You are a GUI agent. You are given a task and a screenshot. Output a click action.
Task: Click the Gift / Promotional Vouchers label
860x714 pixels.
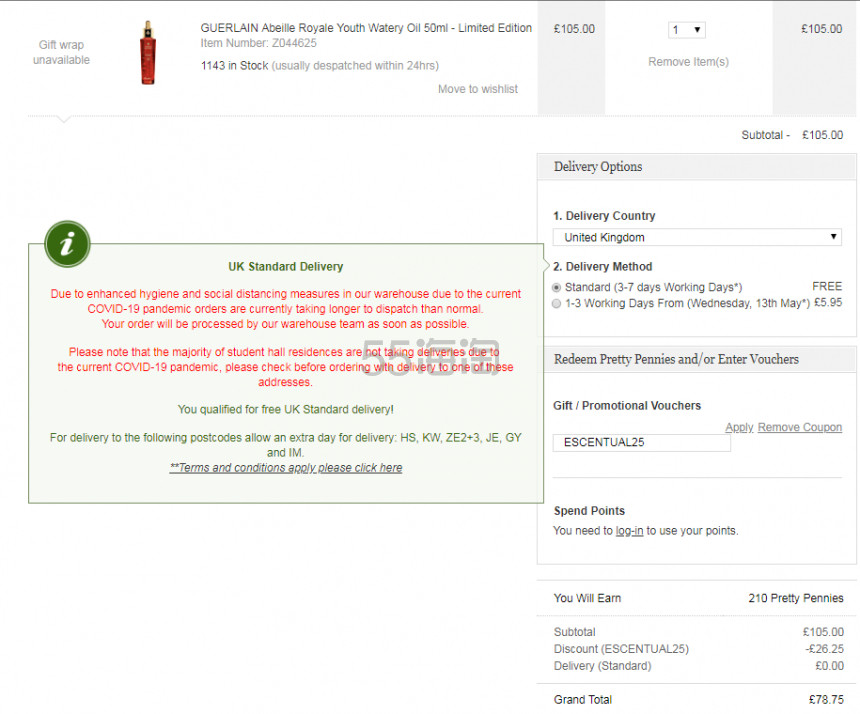pyautogui.click(x=627, y=406)
